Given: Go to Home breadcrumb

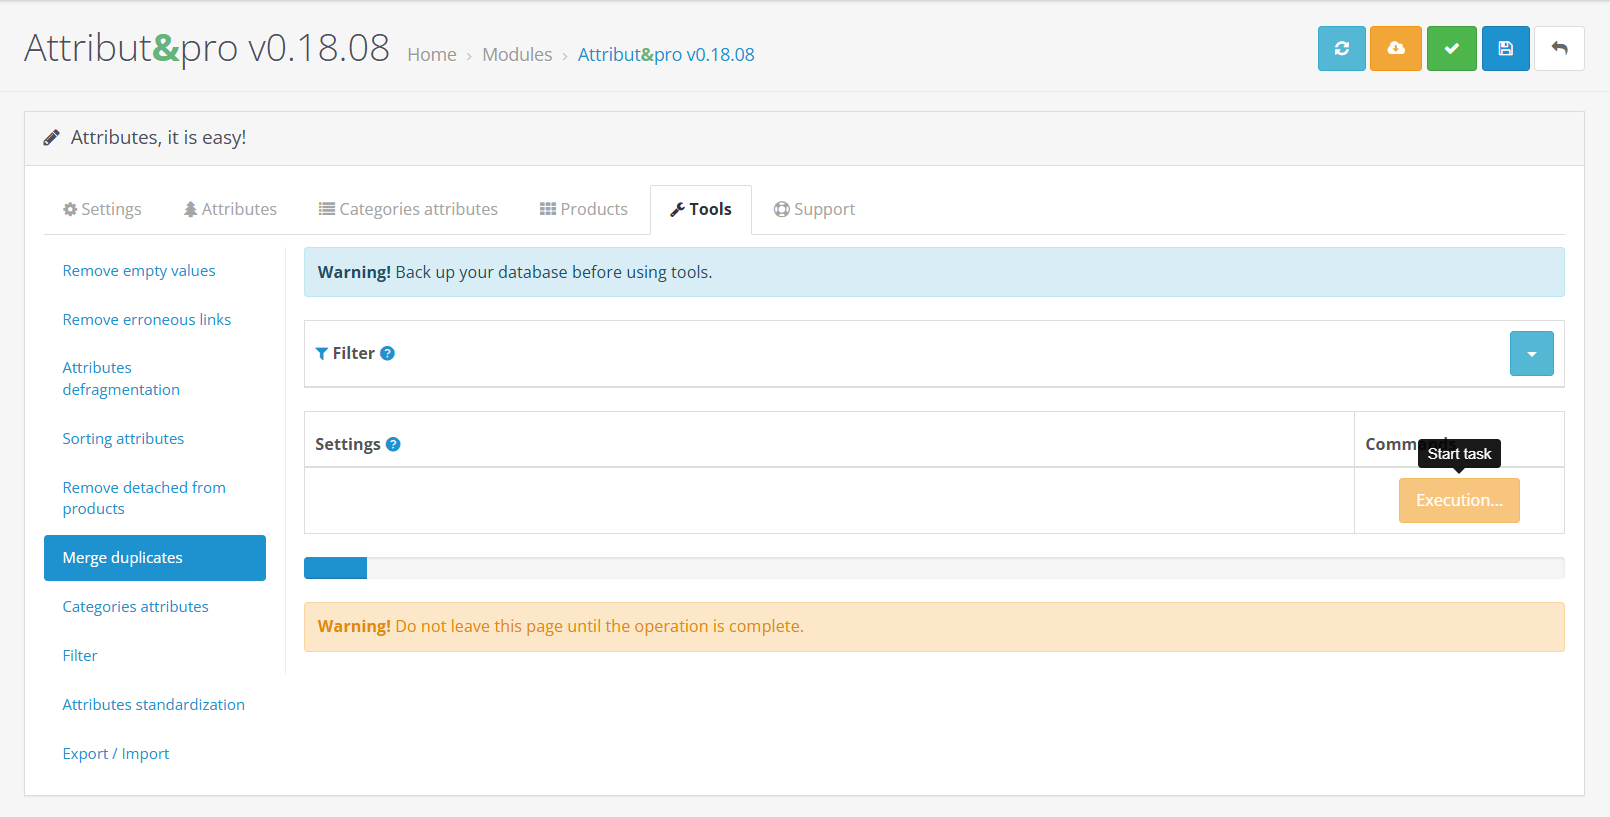Looking at the screenshot, I should pos(432,55).
